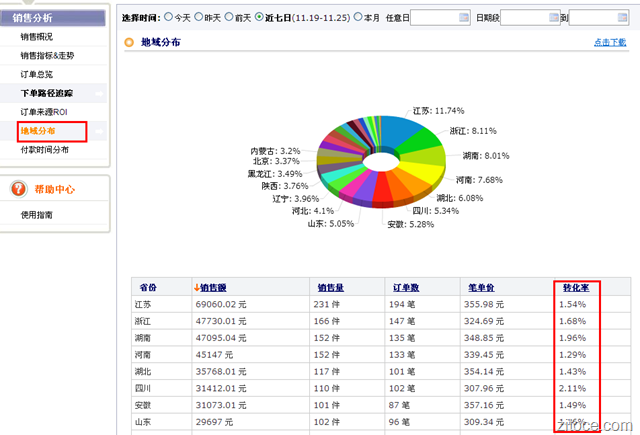Open 使用指南 under help center
This screenshot has height=435, width=640.
[38, 214]
